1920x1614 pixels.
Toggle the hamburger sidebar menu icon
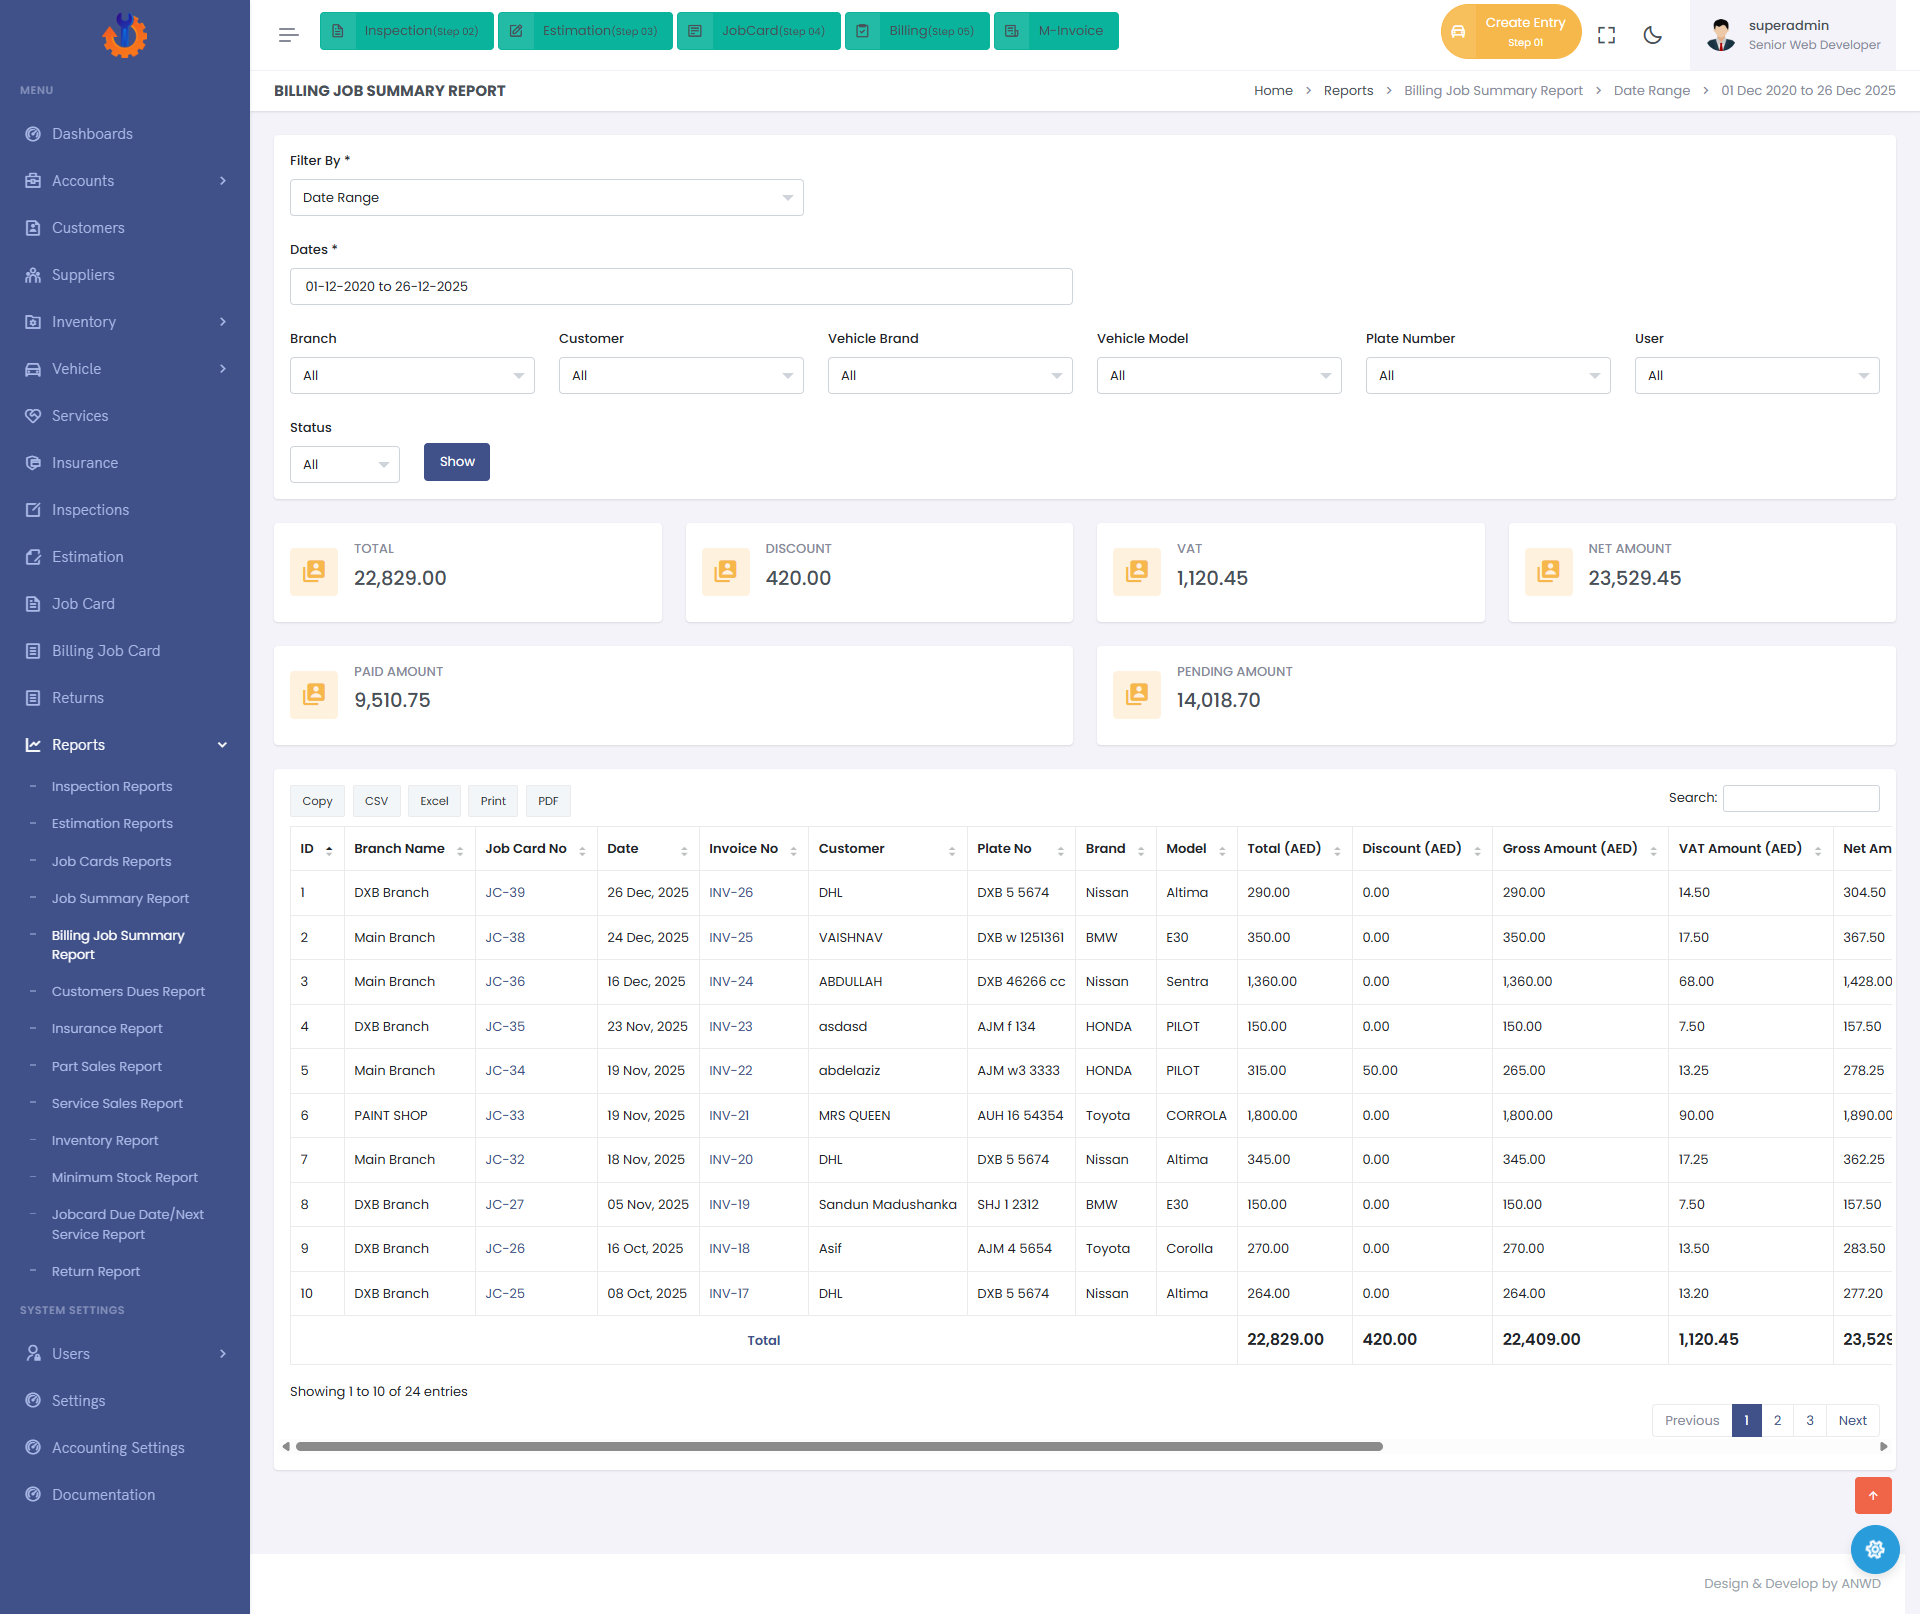pos(288,35)
